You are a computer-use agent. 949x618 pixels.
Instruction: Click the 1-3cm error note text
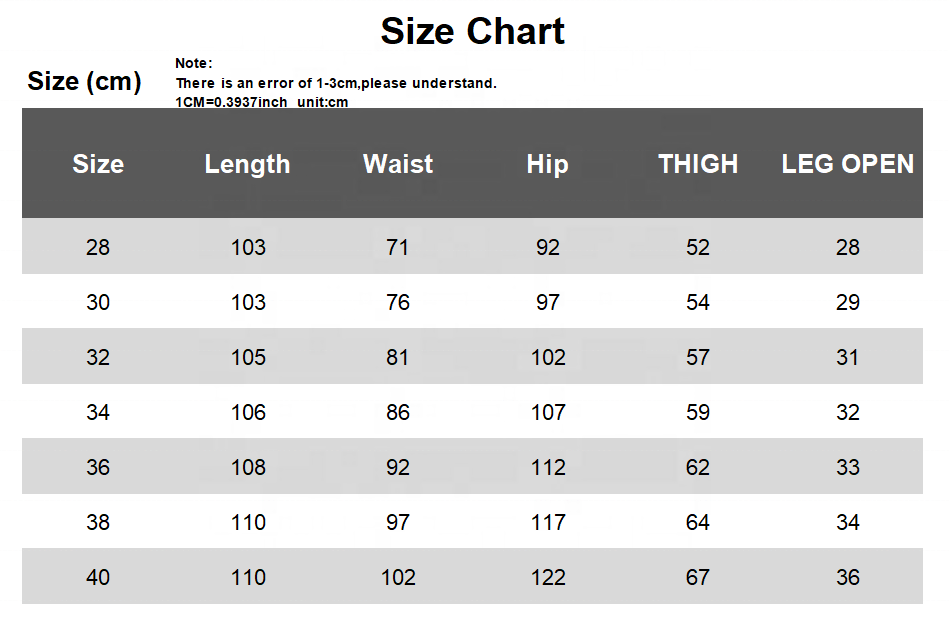tap(336, 83)
